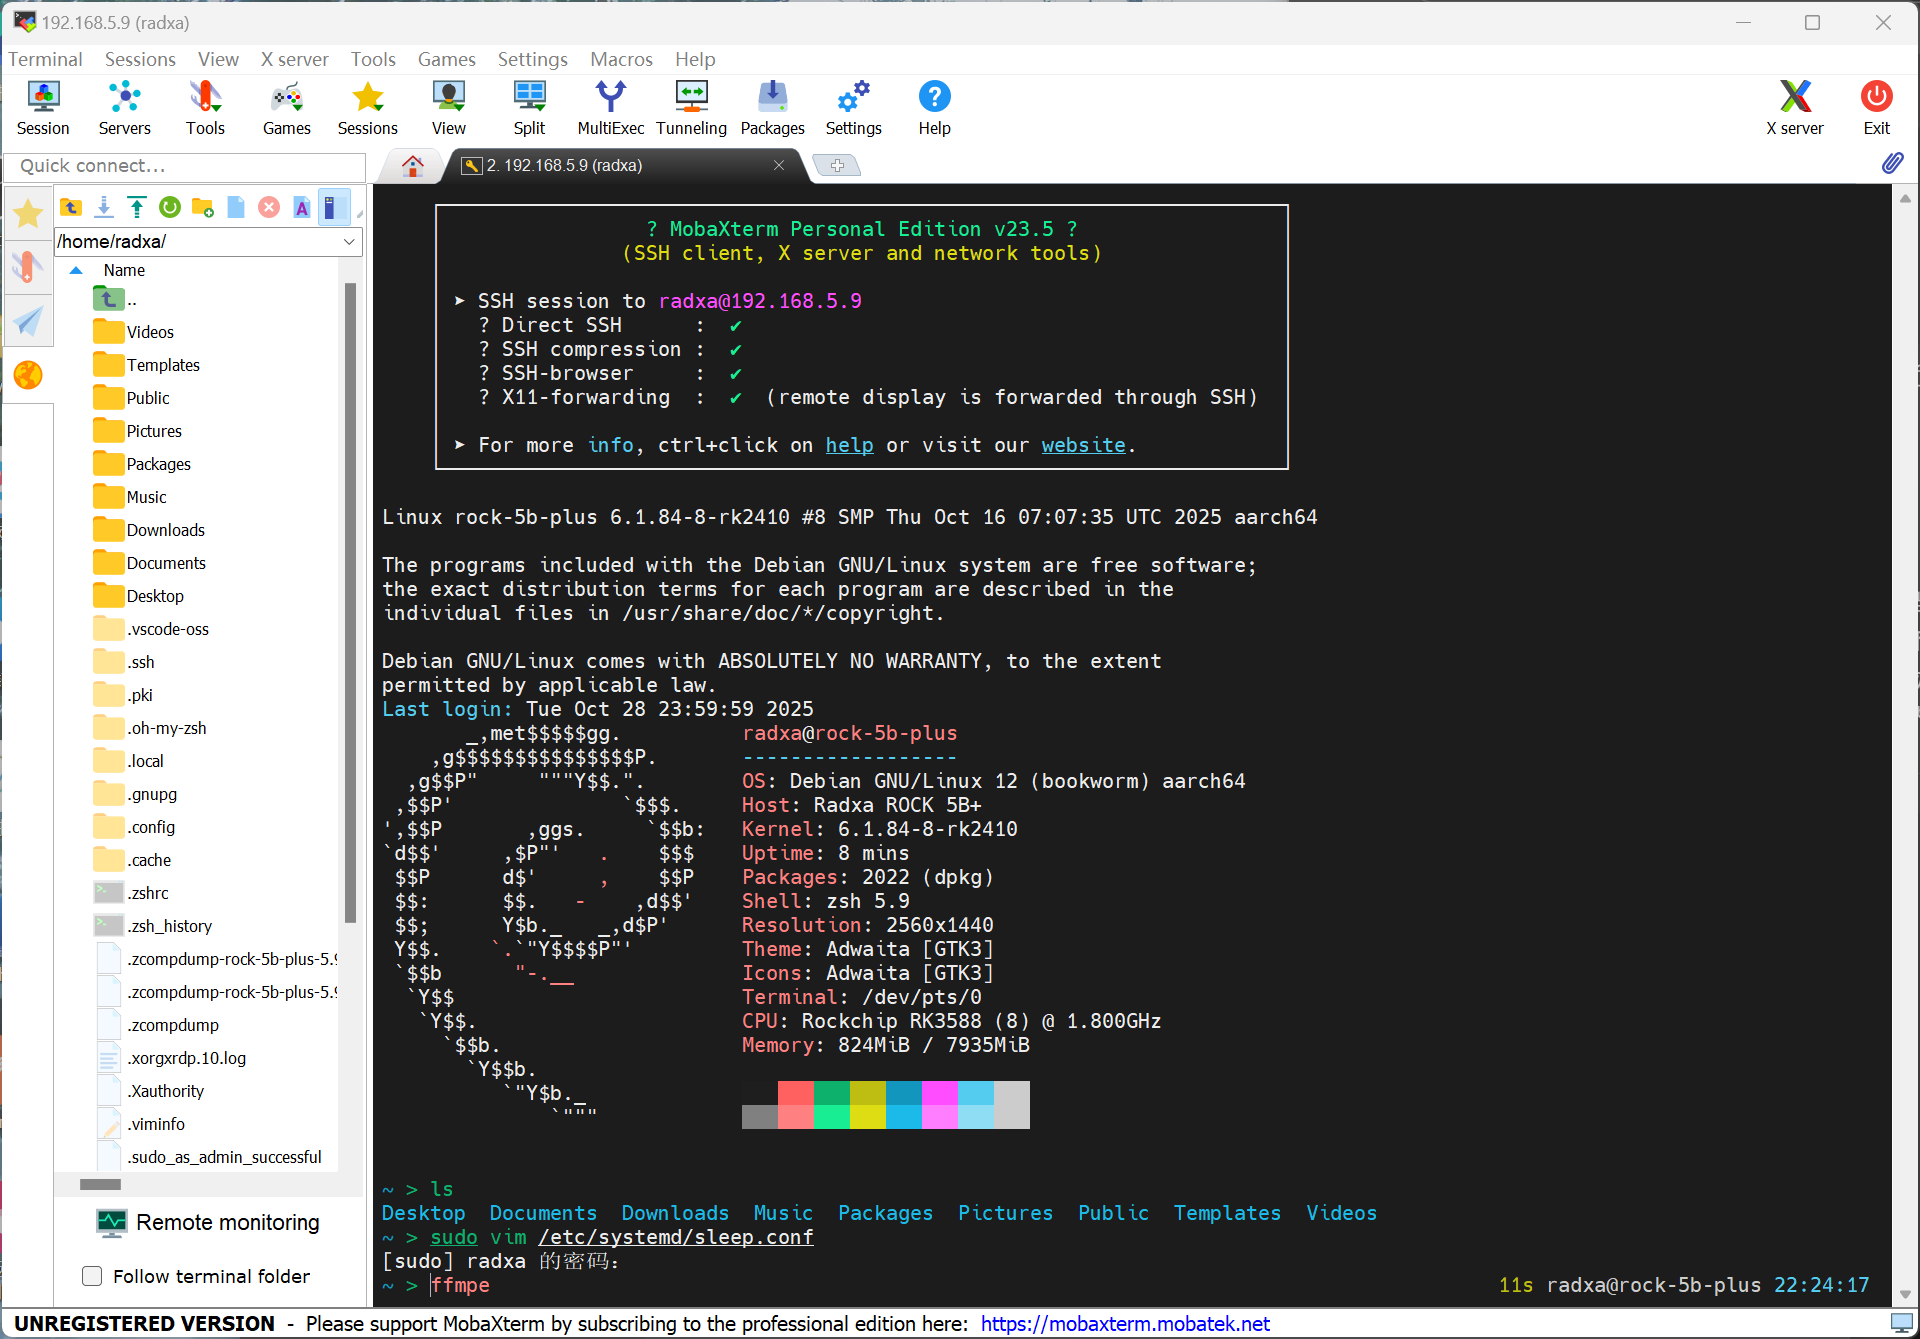
Task: Toggle tracking in the SFTP toolbar
Action: click(x=334, y=207)
